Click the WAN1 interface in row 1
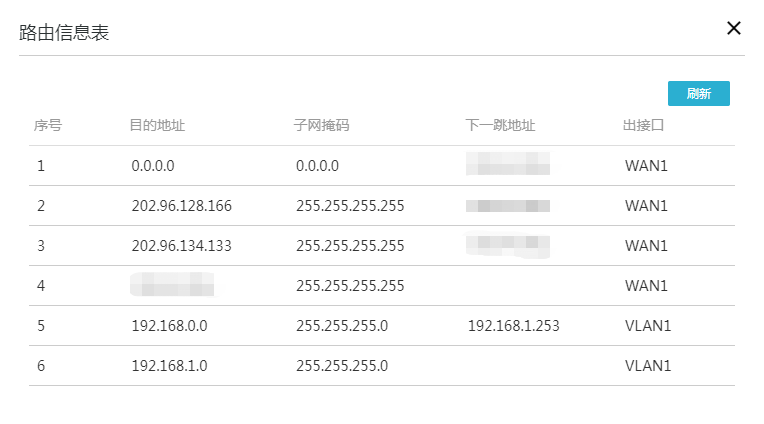 645,166
